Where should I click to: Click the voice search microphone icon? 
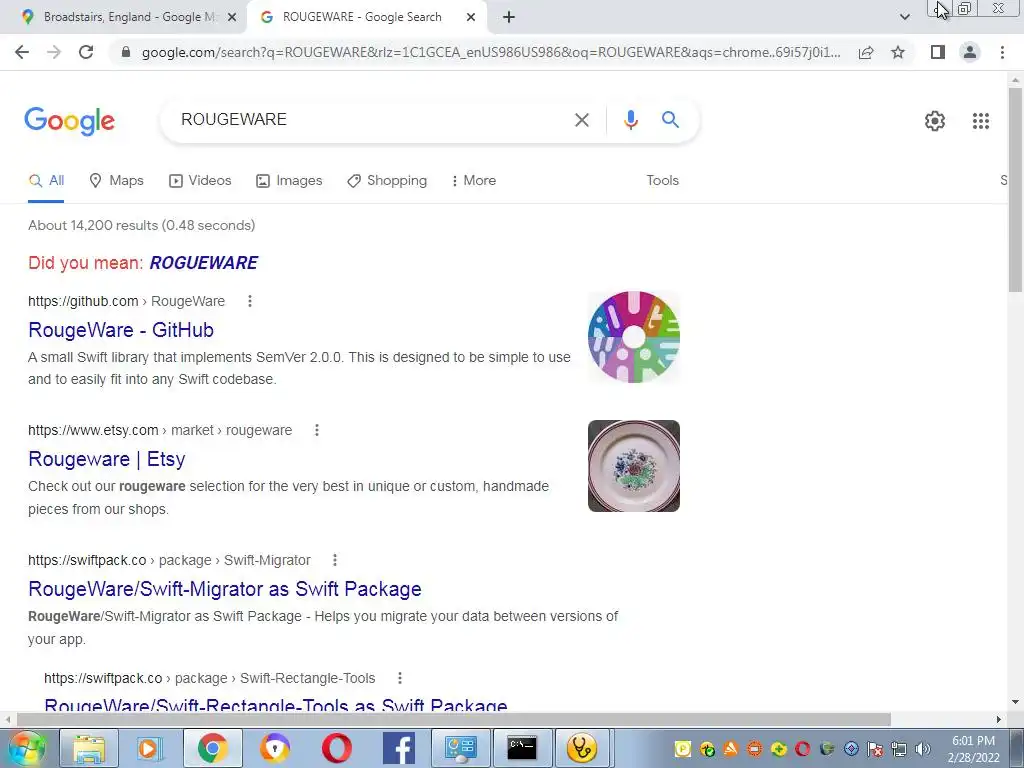pyautogui.click(x=630, y=120)
